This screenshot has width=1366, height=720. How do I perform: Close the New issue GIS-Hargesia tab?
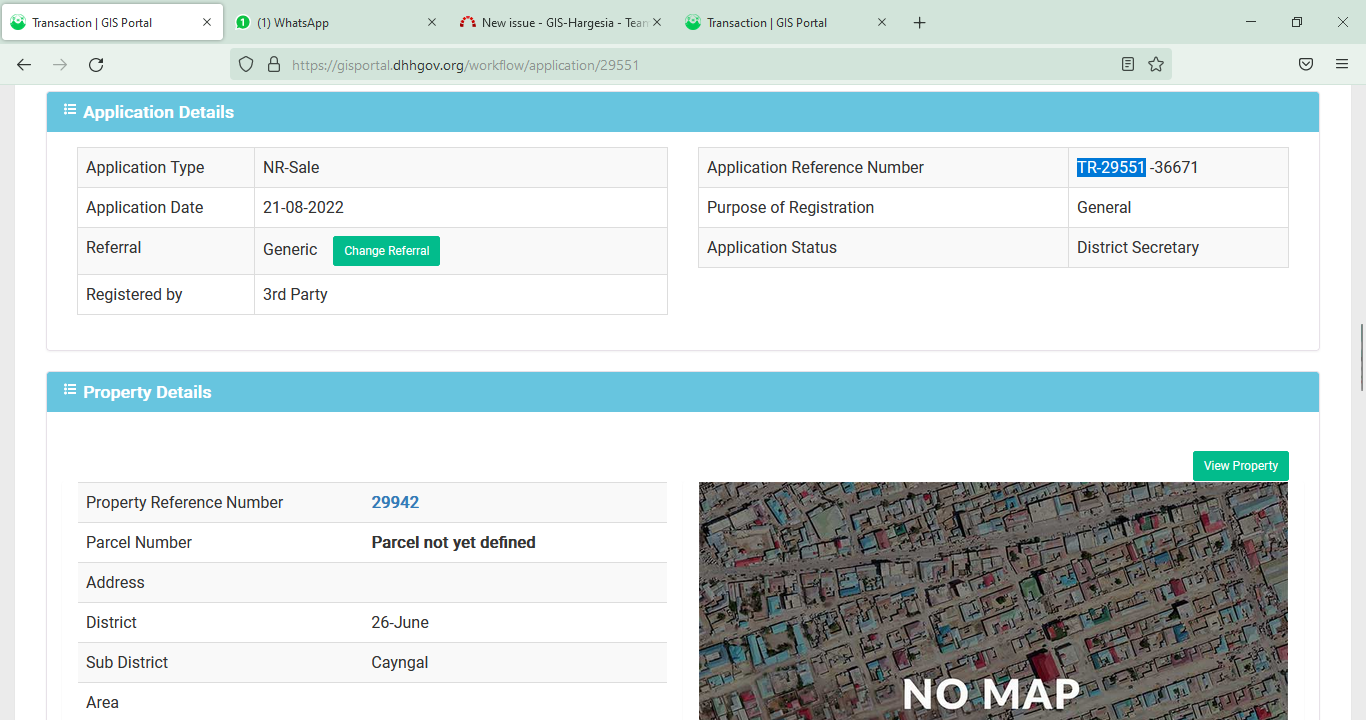pos(657,22)
